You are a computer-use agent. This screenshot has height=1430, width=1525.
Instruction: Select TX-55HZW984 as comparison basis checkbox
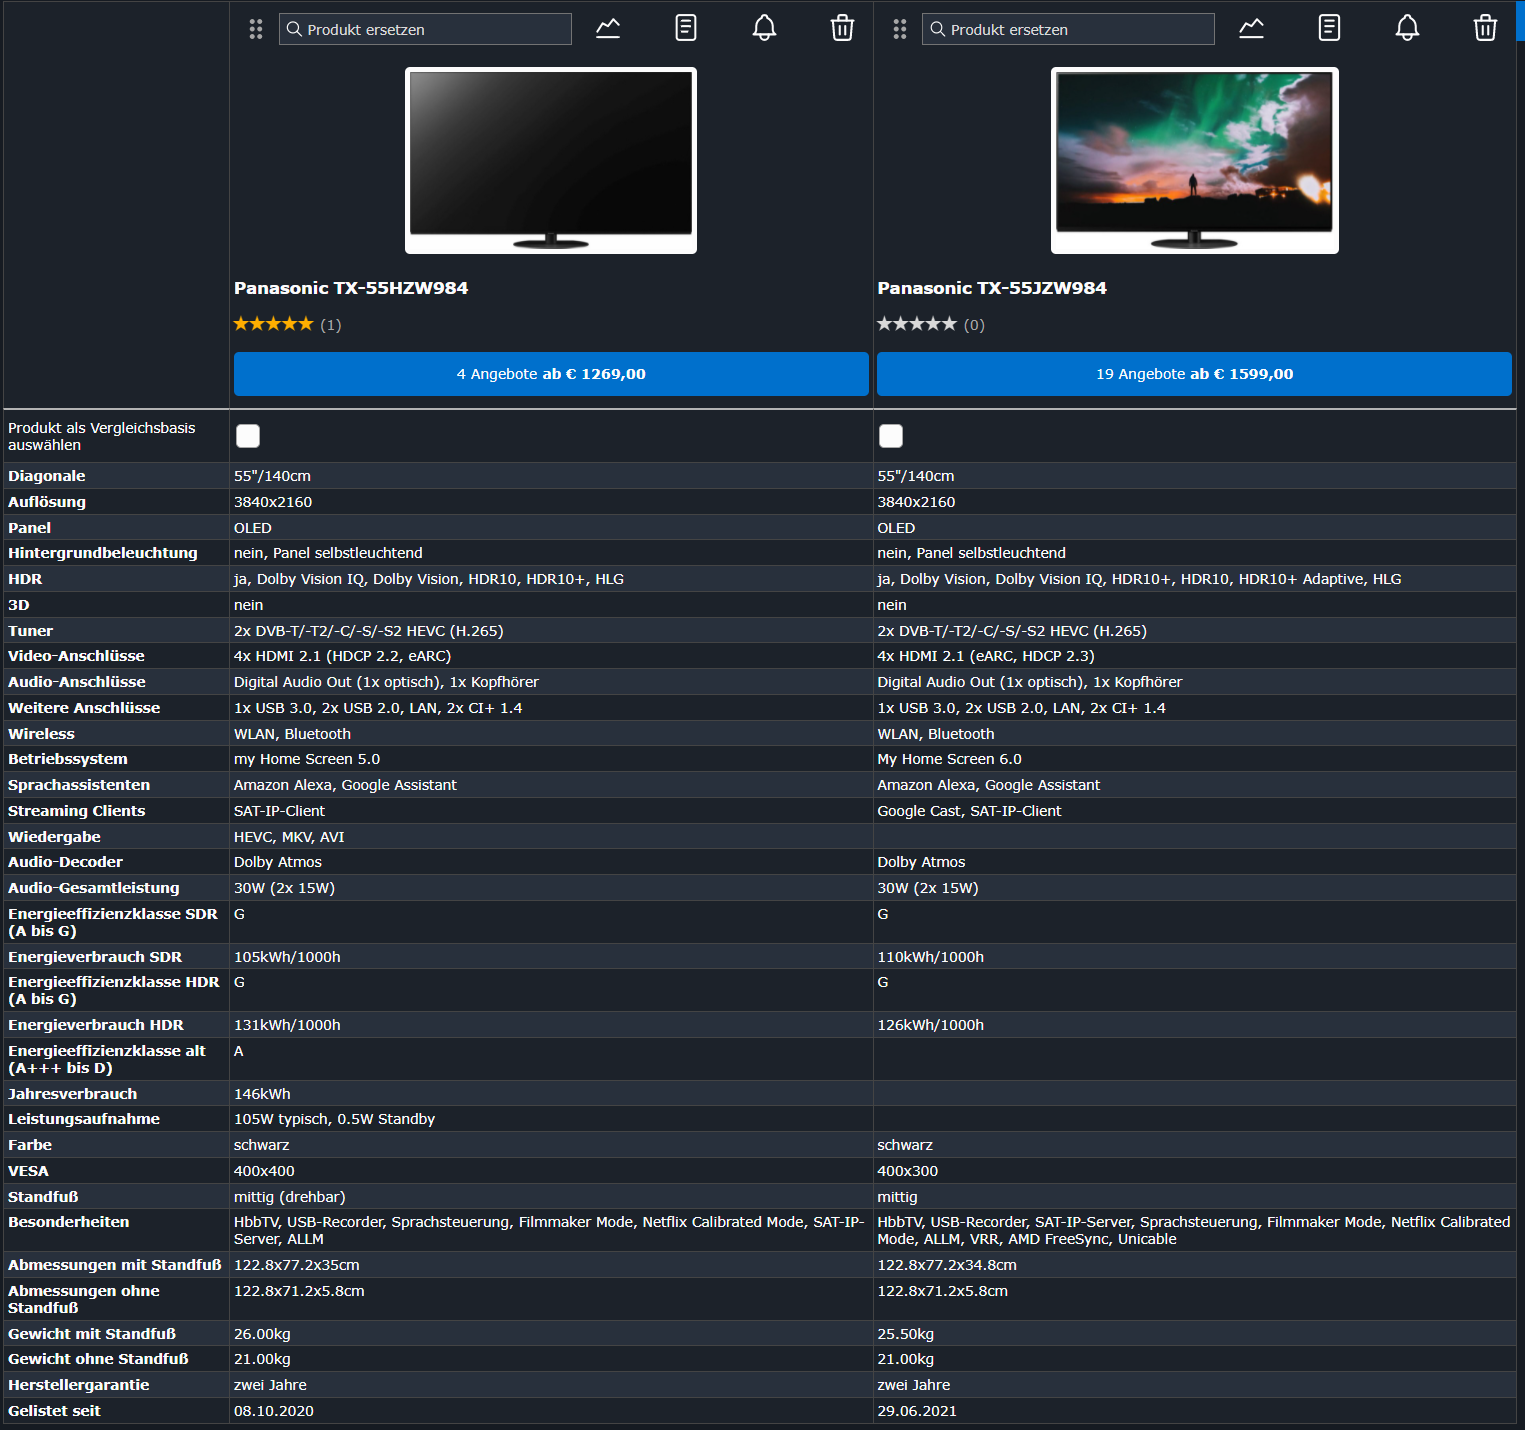pyautogui.click(x=248, y=436)
